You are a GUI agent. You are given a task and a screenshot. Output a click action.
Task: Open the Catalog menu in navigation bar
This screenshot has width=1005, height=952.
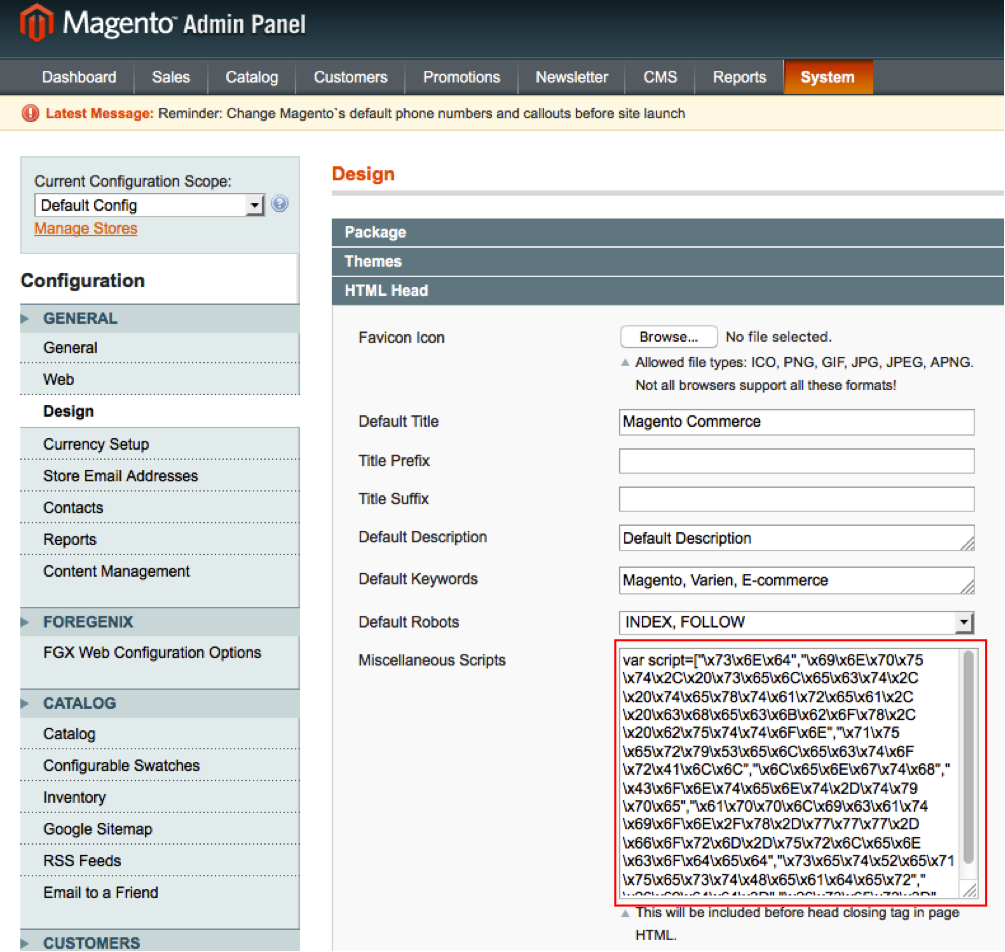[251, 77]
